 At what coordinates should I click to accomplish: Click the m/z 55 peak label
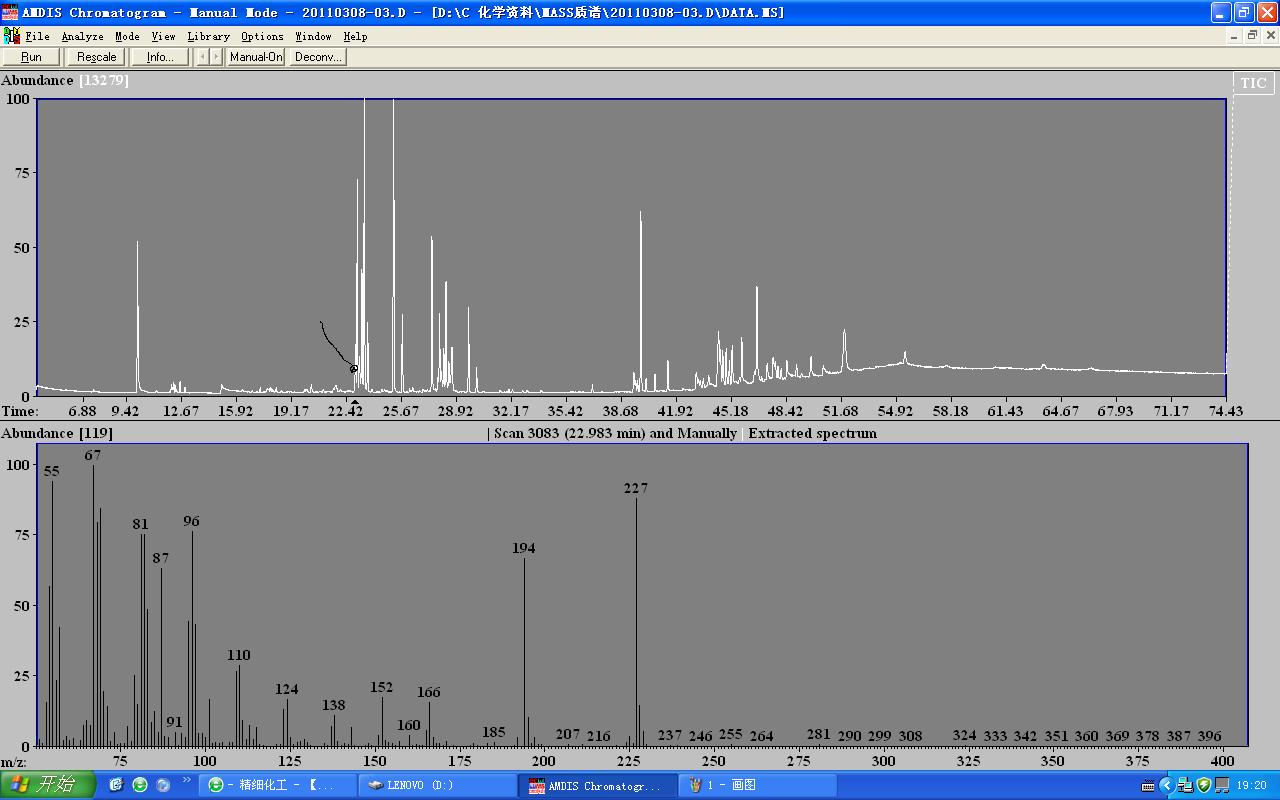(x=52, y=471)
